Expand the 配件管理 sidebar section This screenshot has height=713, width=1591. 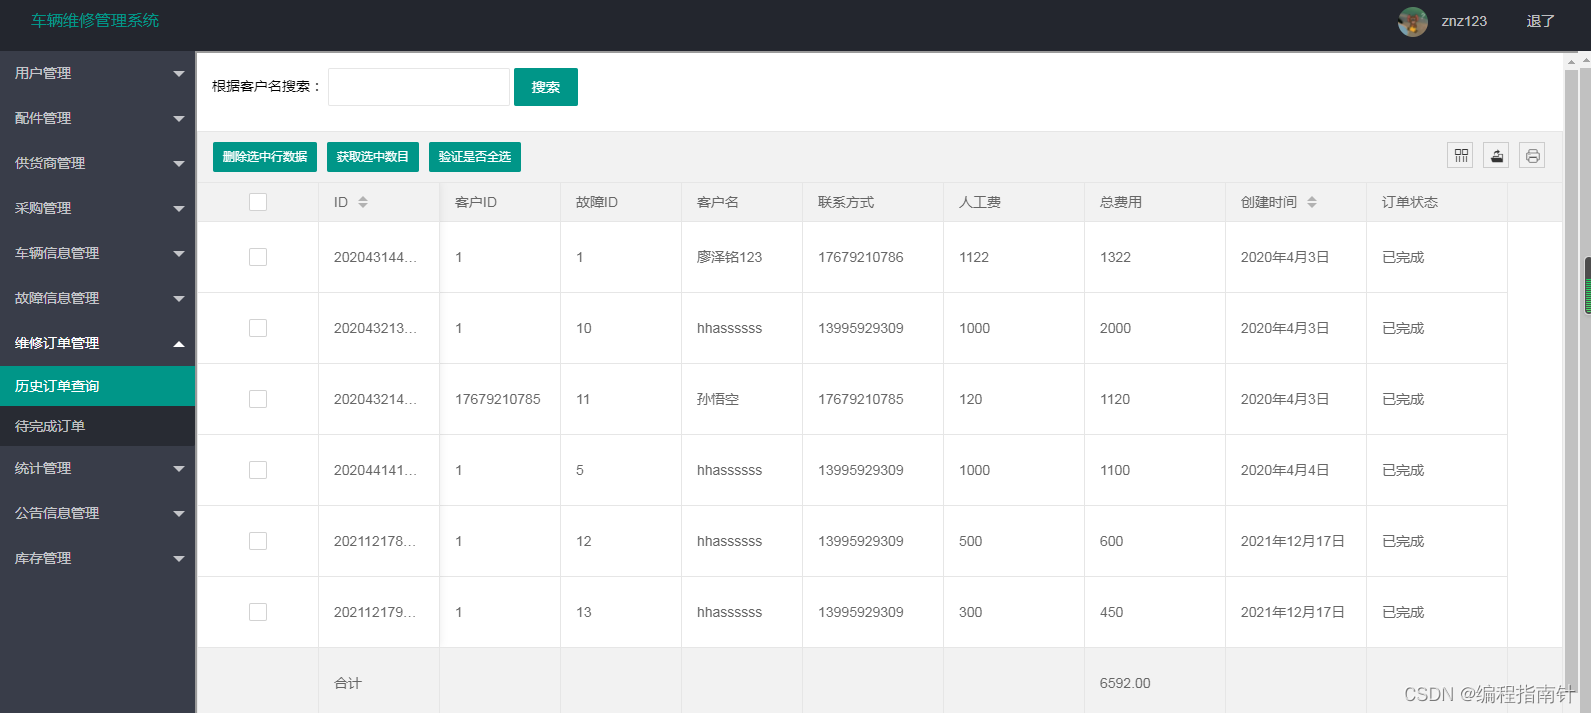(x=97, y=118)
